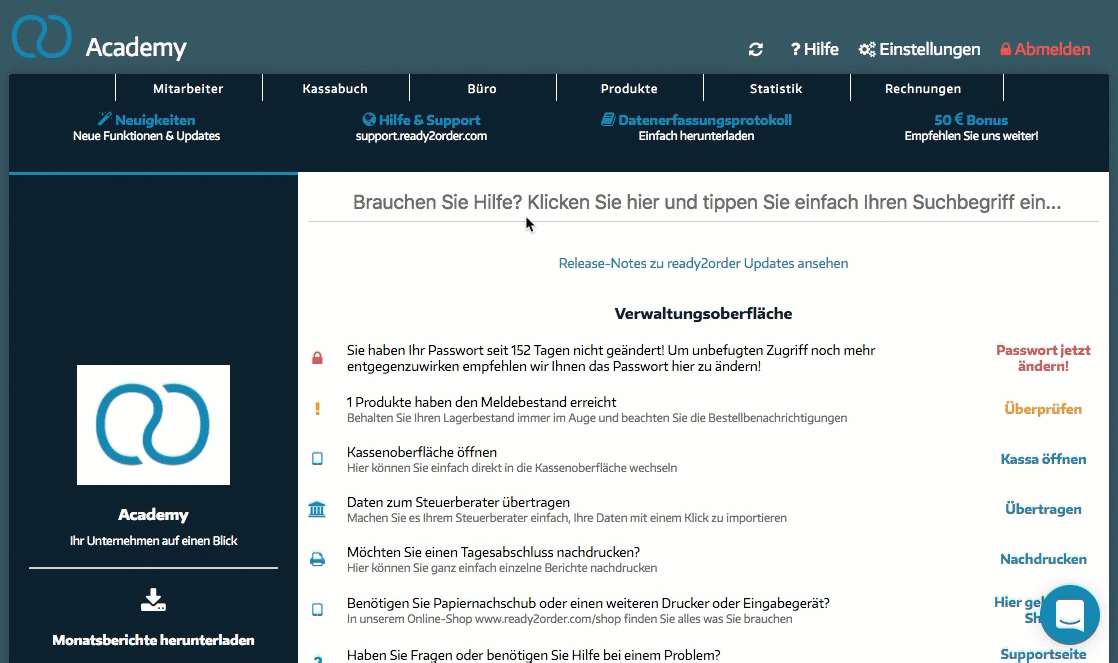Download the Datenerfassungsprotokoll
The image size is (1118, 663).
pos(697,128)
